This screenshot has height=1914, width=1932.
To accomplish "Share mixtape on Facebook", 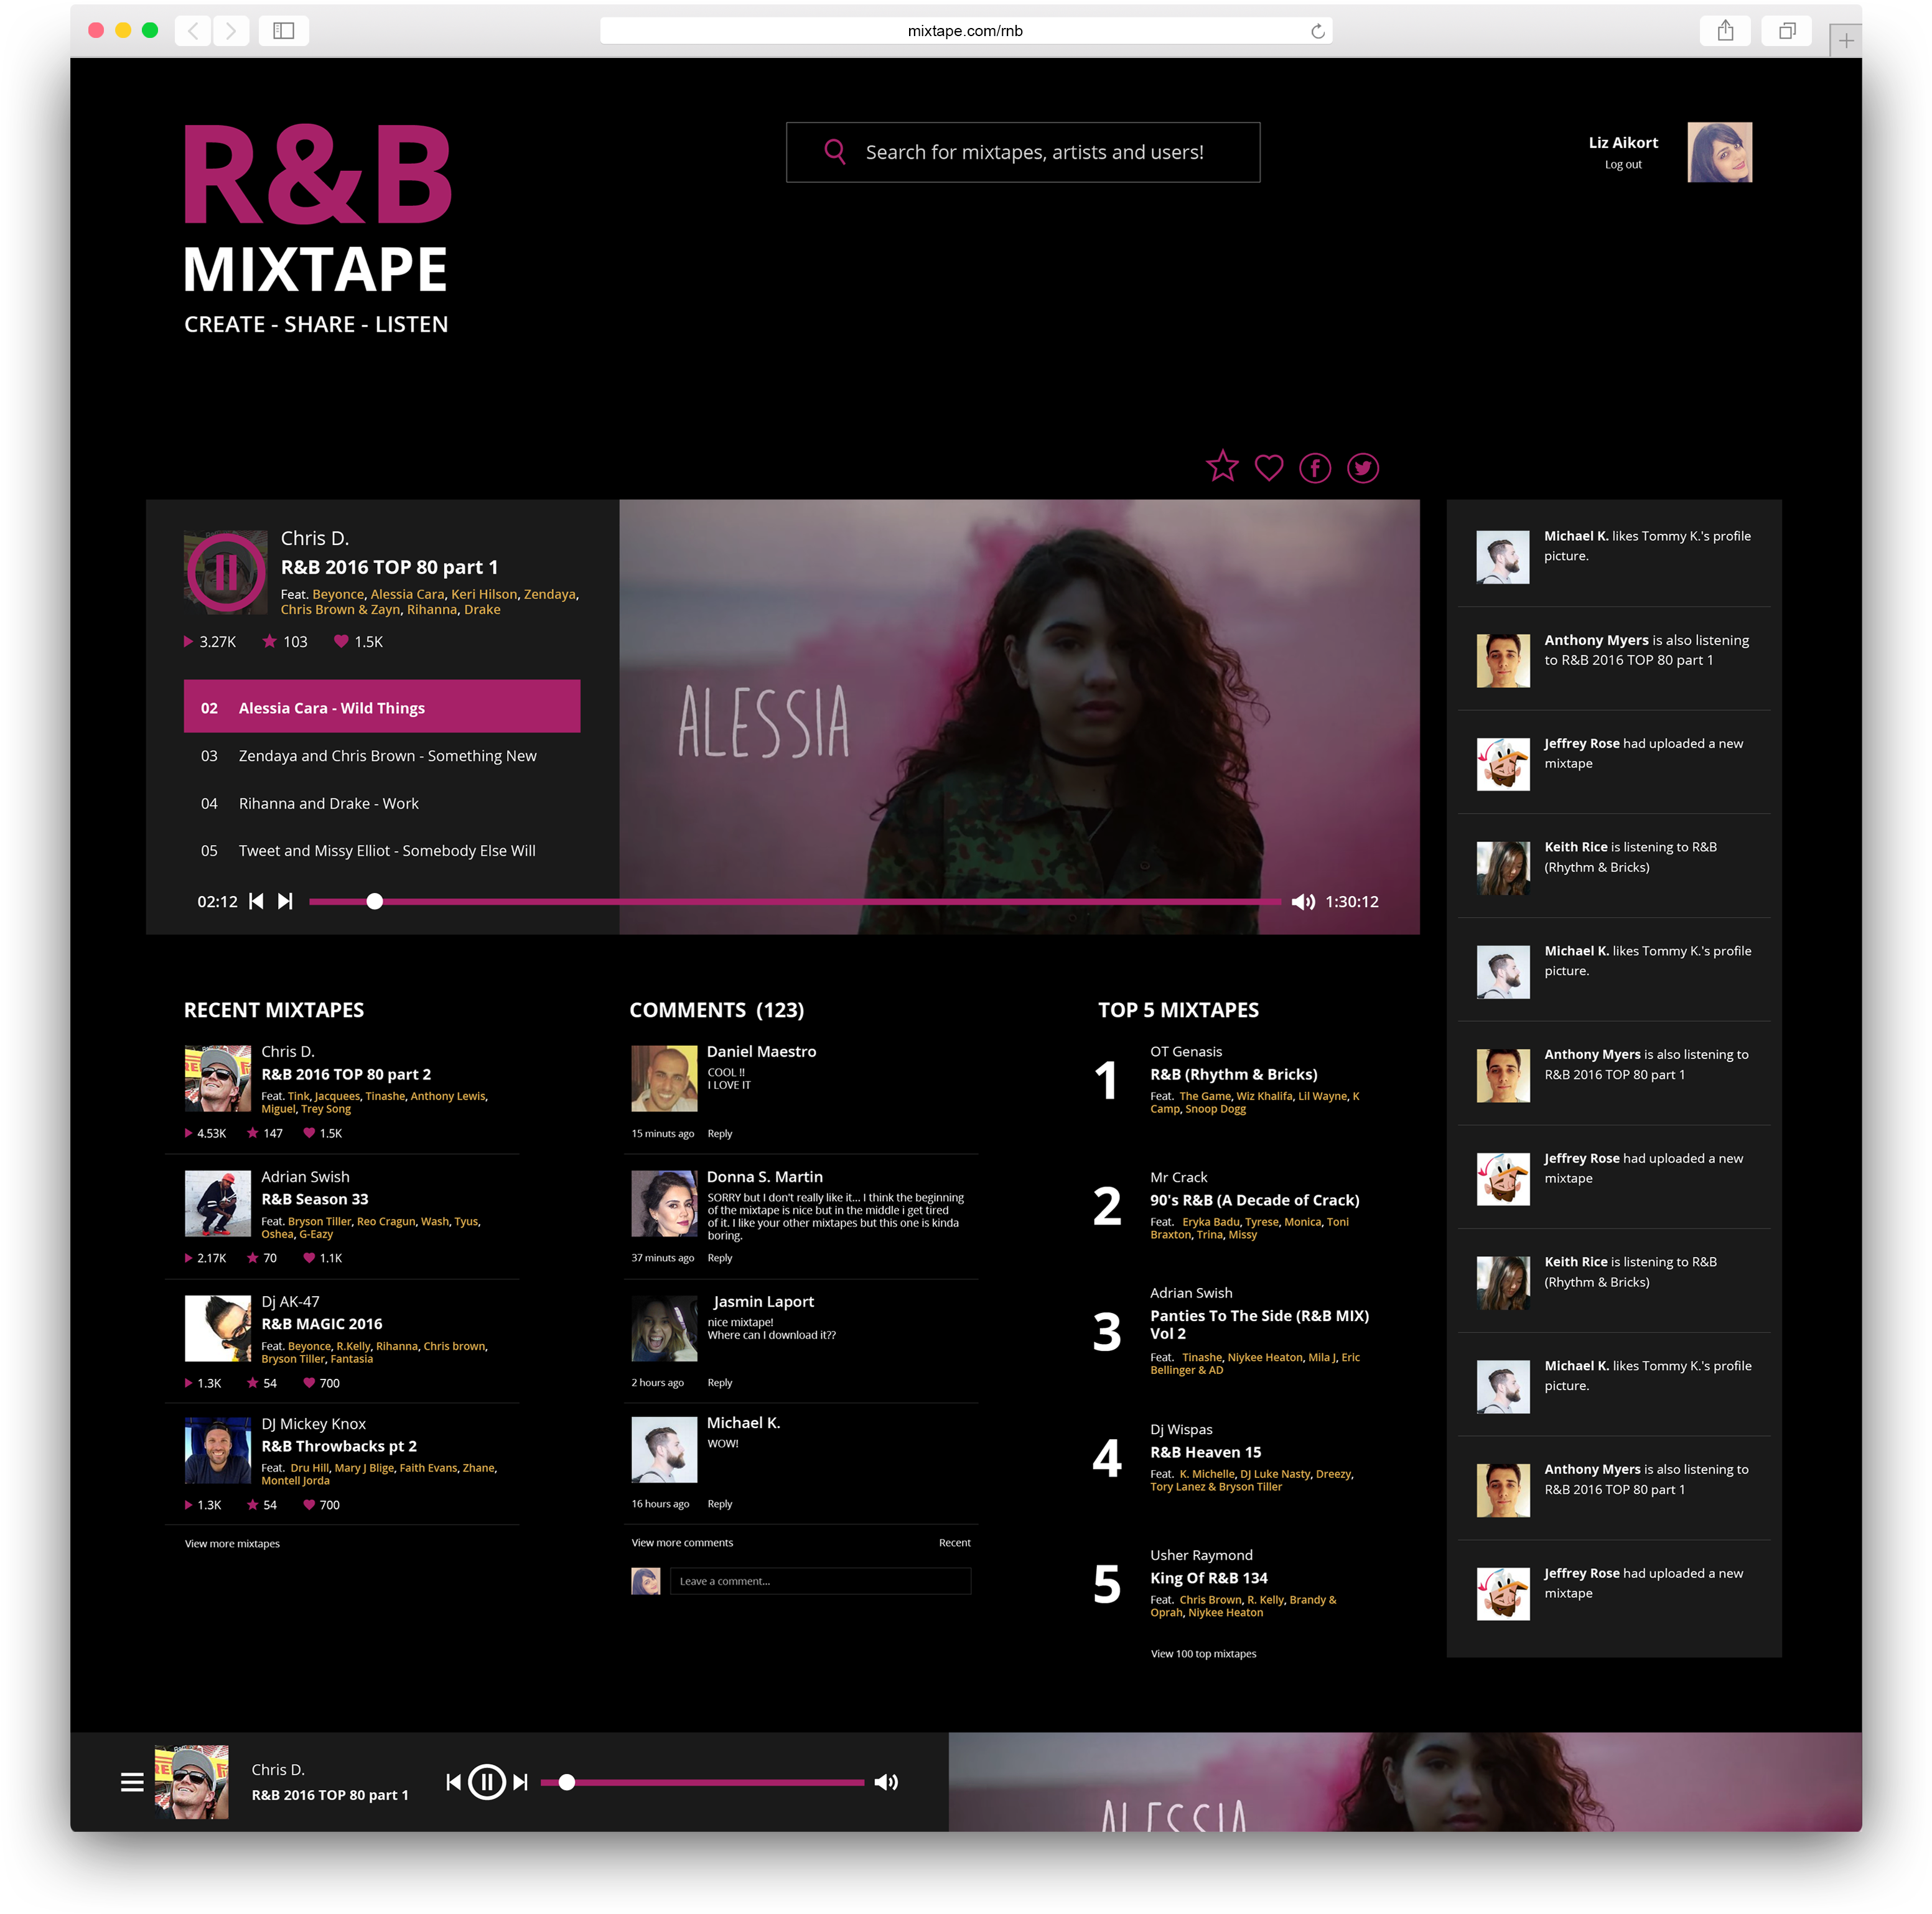I will pos(1315,468).
